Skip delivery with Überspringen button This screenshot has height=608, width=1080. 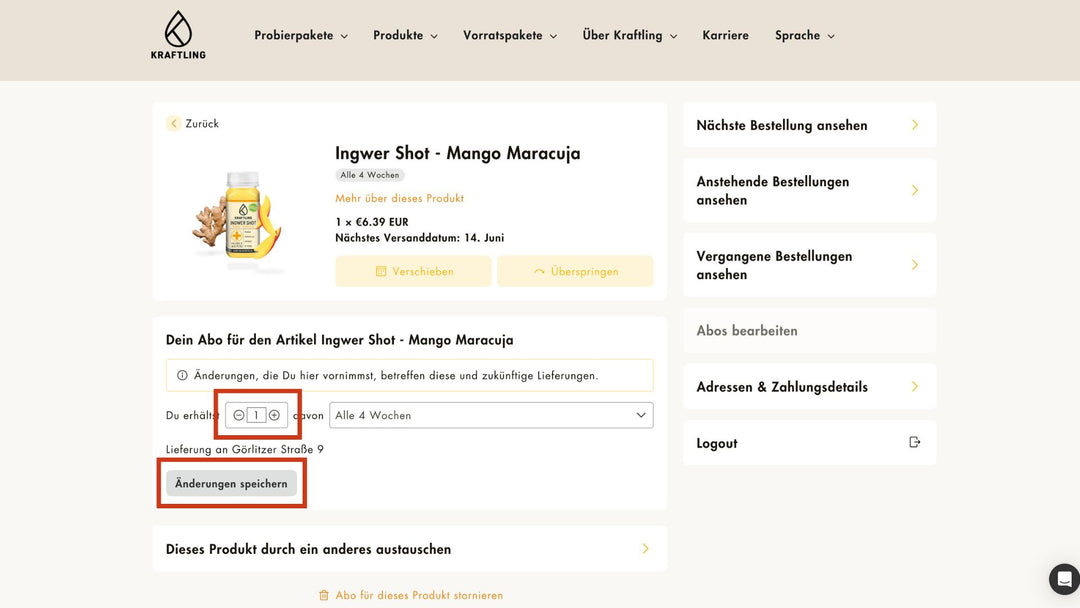(x=575, y=271)
